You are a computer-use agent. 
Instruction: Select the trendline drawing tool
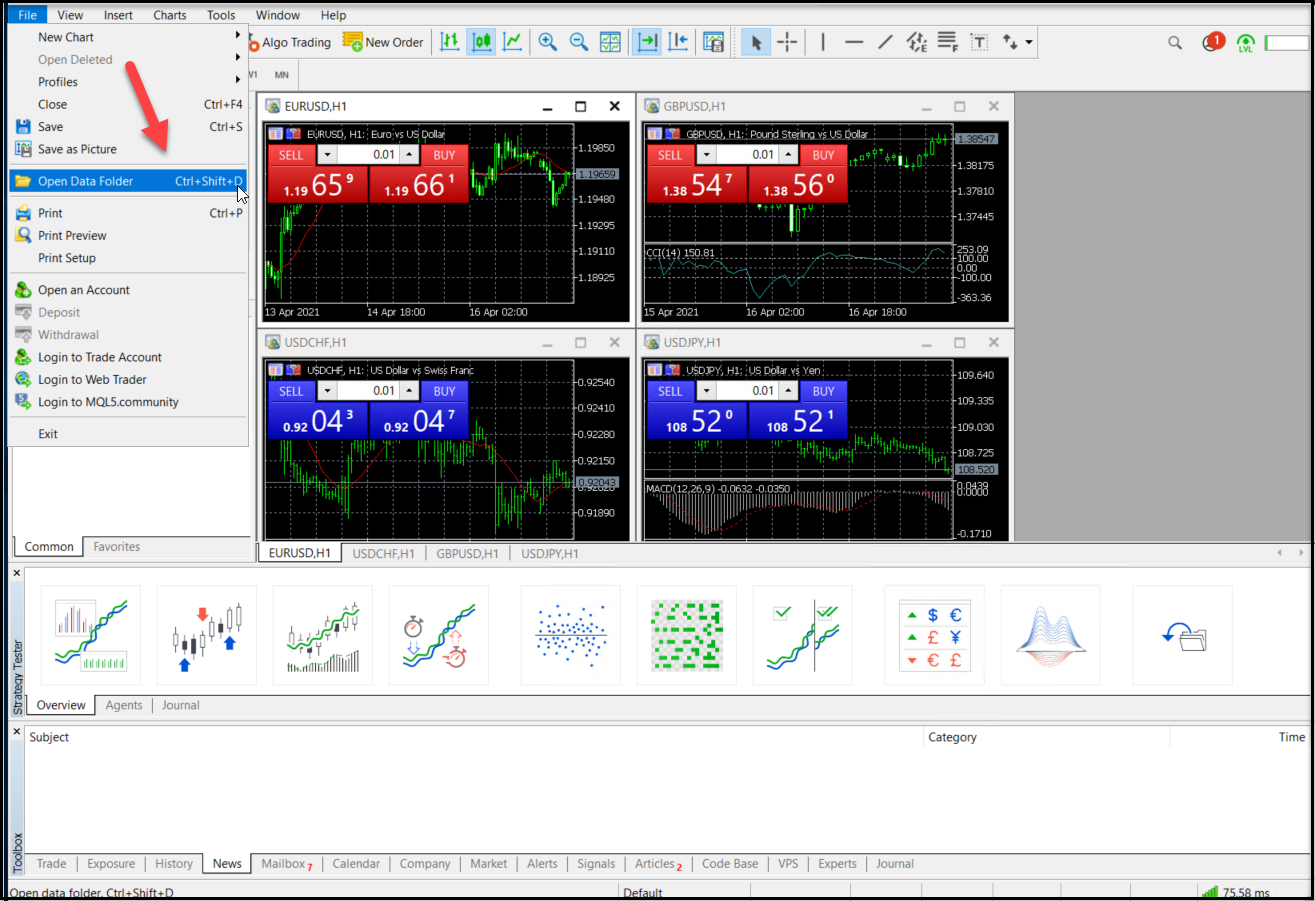[x=885, y=42]
